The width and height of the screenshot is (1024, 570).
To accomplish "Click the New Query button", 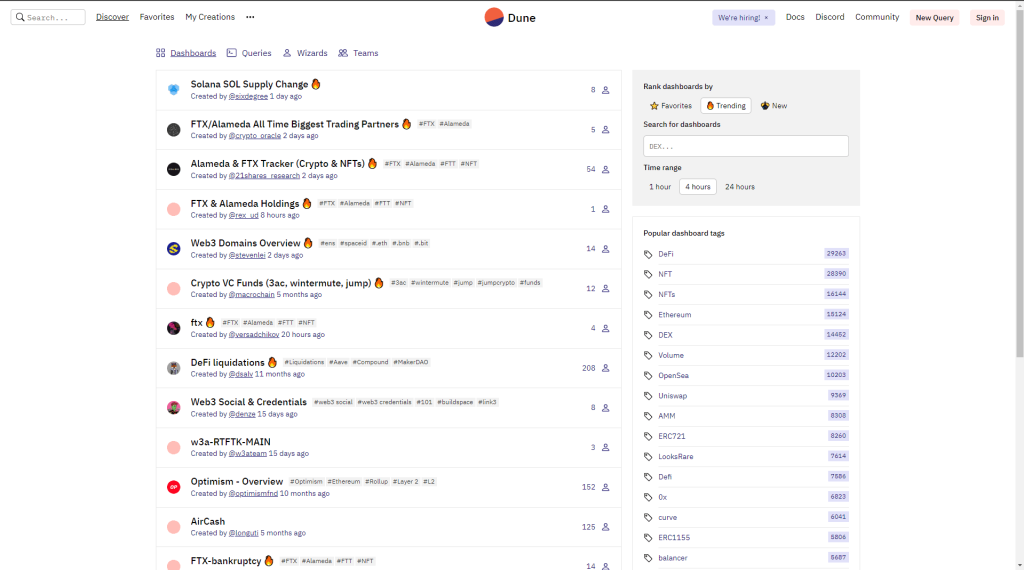I will 935,18.
